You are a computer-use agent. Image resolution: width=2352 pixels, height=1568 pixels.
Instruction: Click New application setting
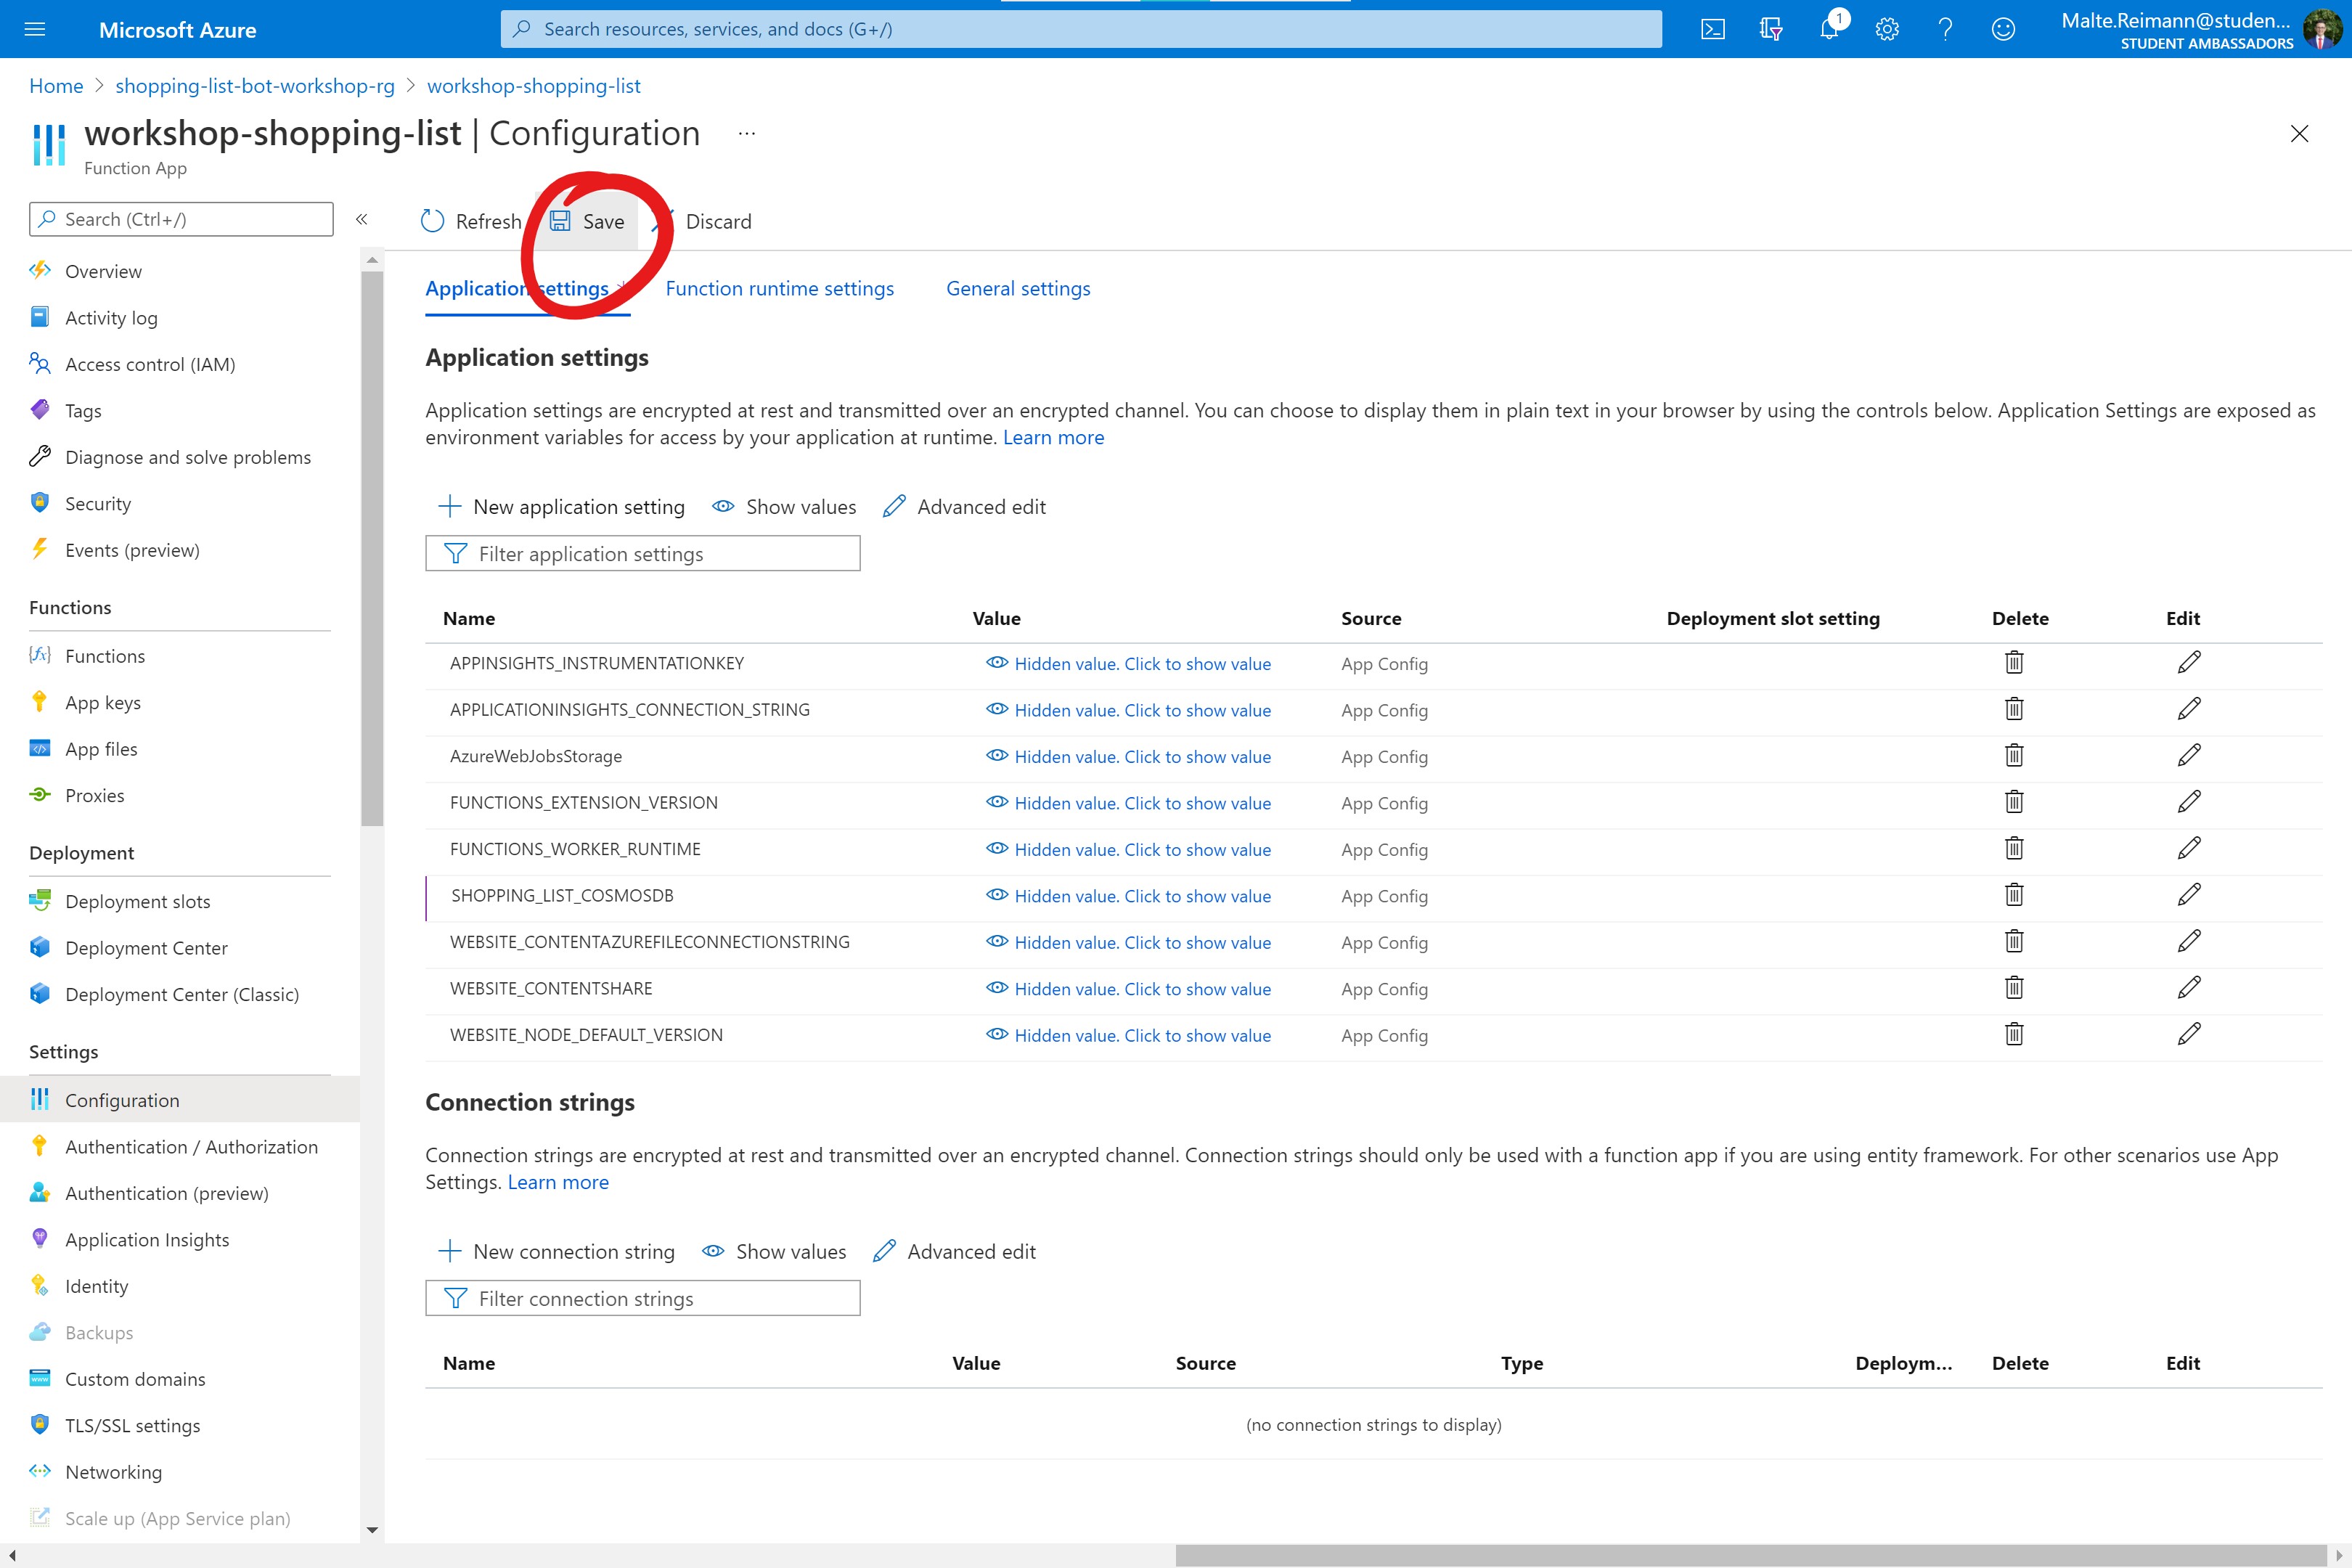[562, 507]
